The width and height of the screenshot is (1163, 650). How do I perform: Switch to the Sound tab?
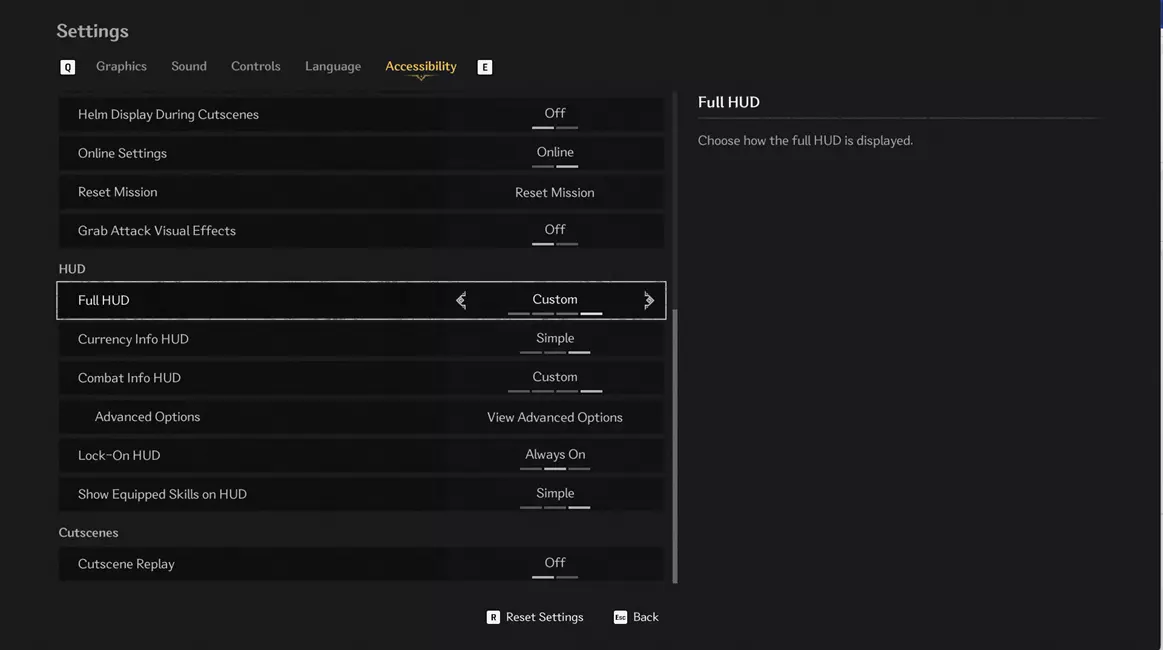tap(188, 66)
